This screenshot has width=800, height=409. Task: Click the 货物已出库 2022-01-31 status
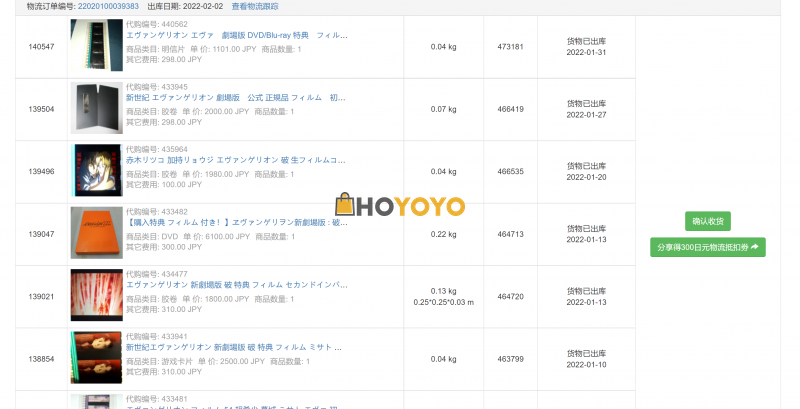click(x=586, y=46)
